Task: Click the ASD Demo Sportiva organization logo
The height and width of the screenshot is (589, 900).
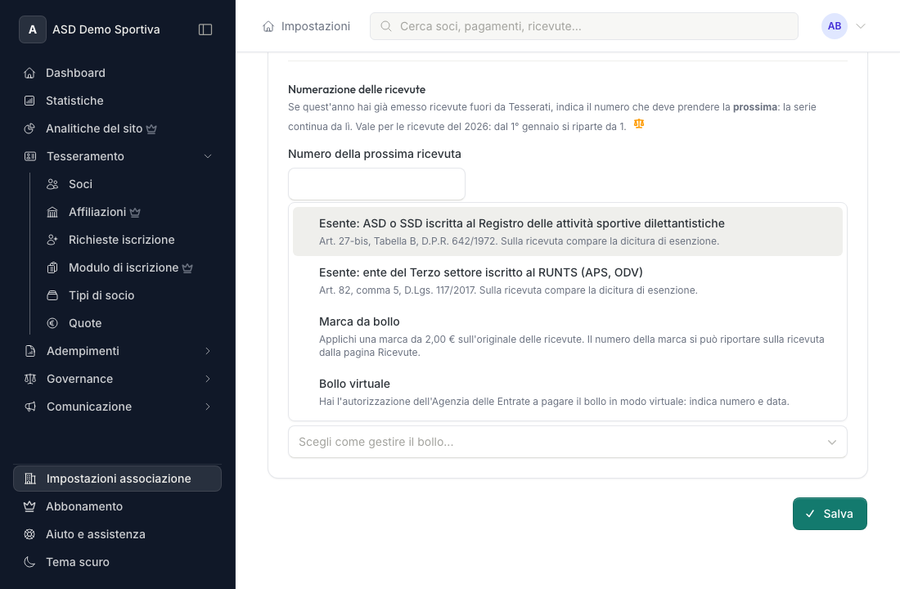Action: (x=33, y=29)
